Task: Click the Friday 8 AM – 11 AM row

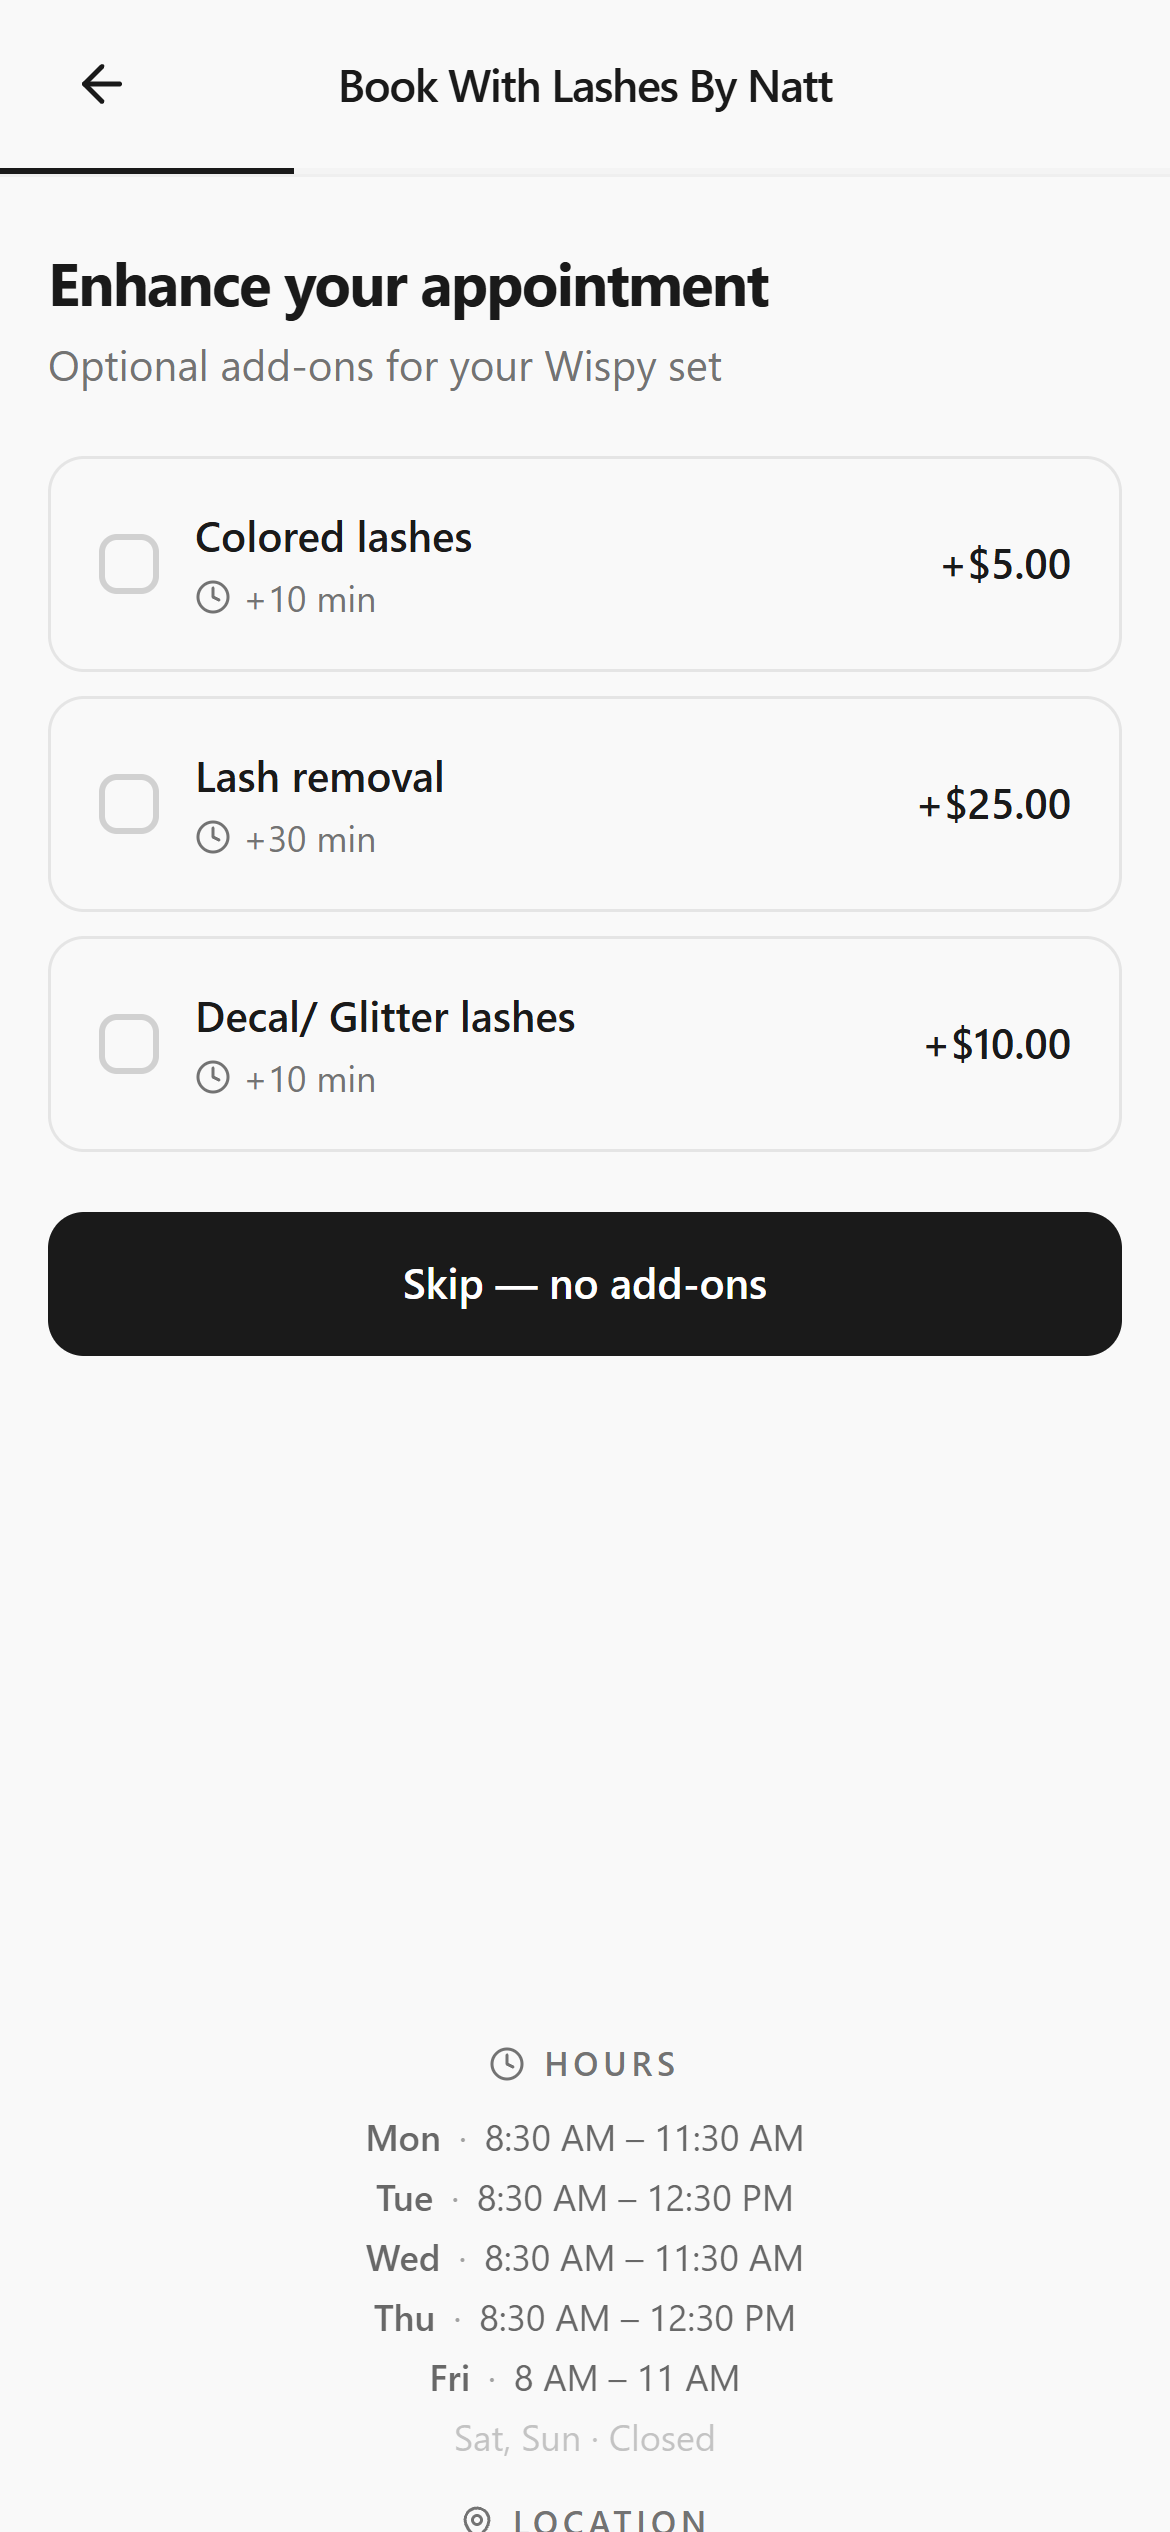Action: pos(585,2378)
